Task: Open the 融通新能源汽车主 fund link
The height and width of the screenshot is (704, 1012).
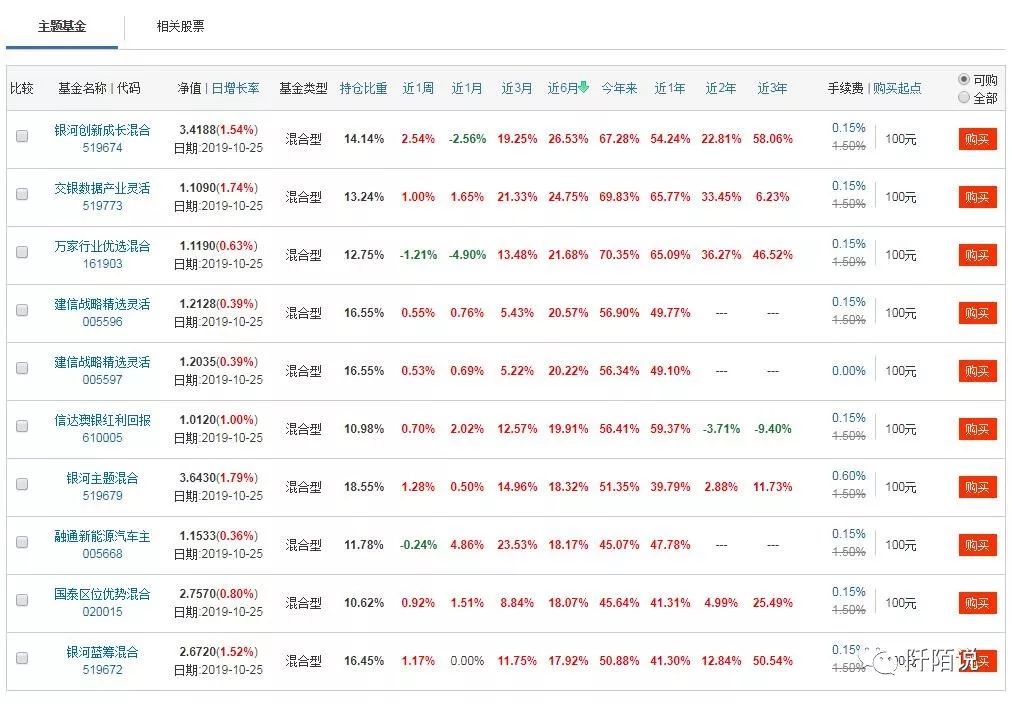Action: (102, 536)
